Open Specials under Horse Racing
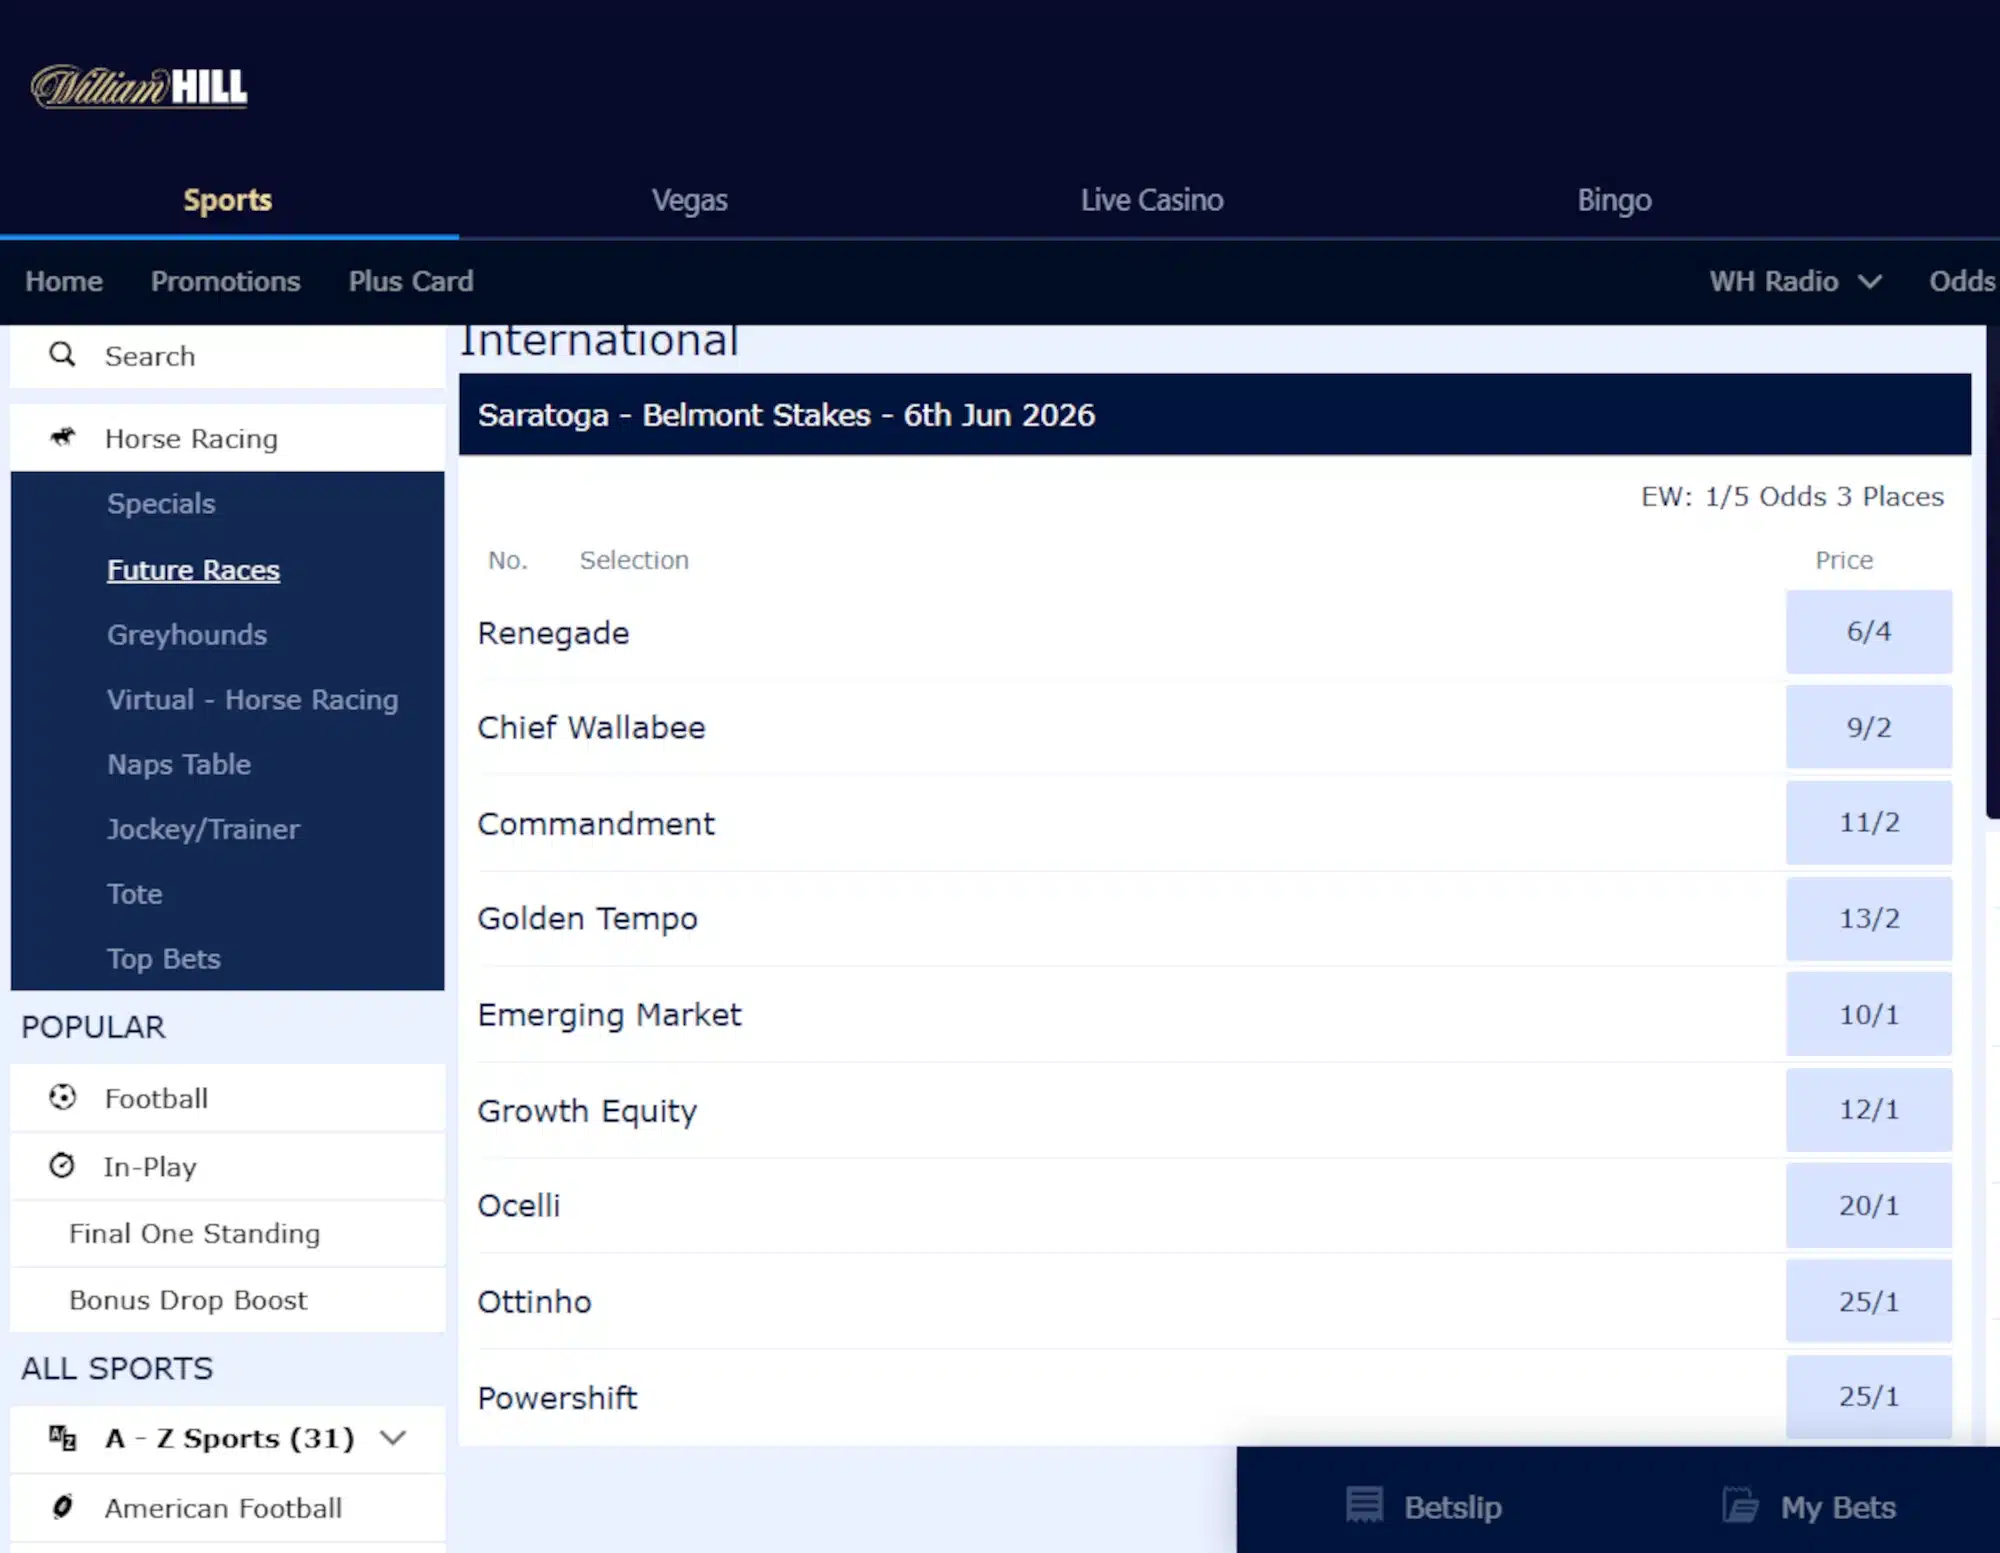Image resolution: width=2000 pixels, height=1553 pixels. click(x=161, y=504)
